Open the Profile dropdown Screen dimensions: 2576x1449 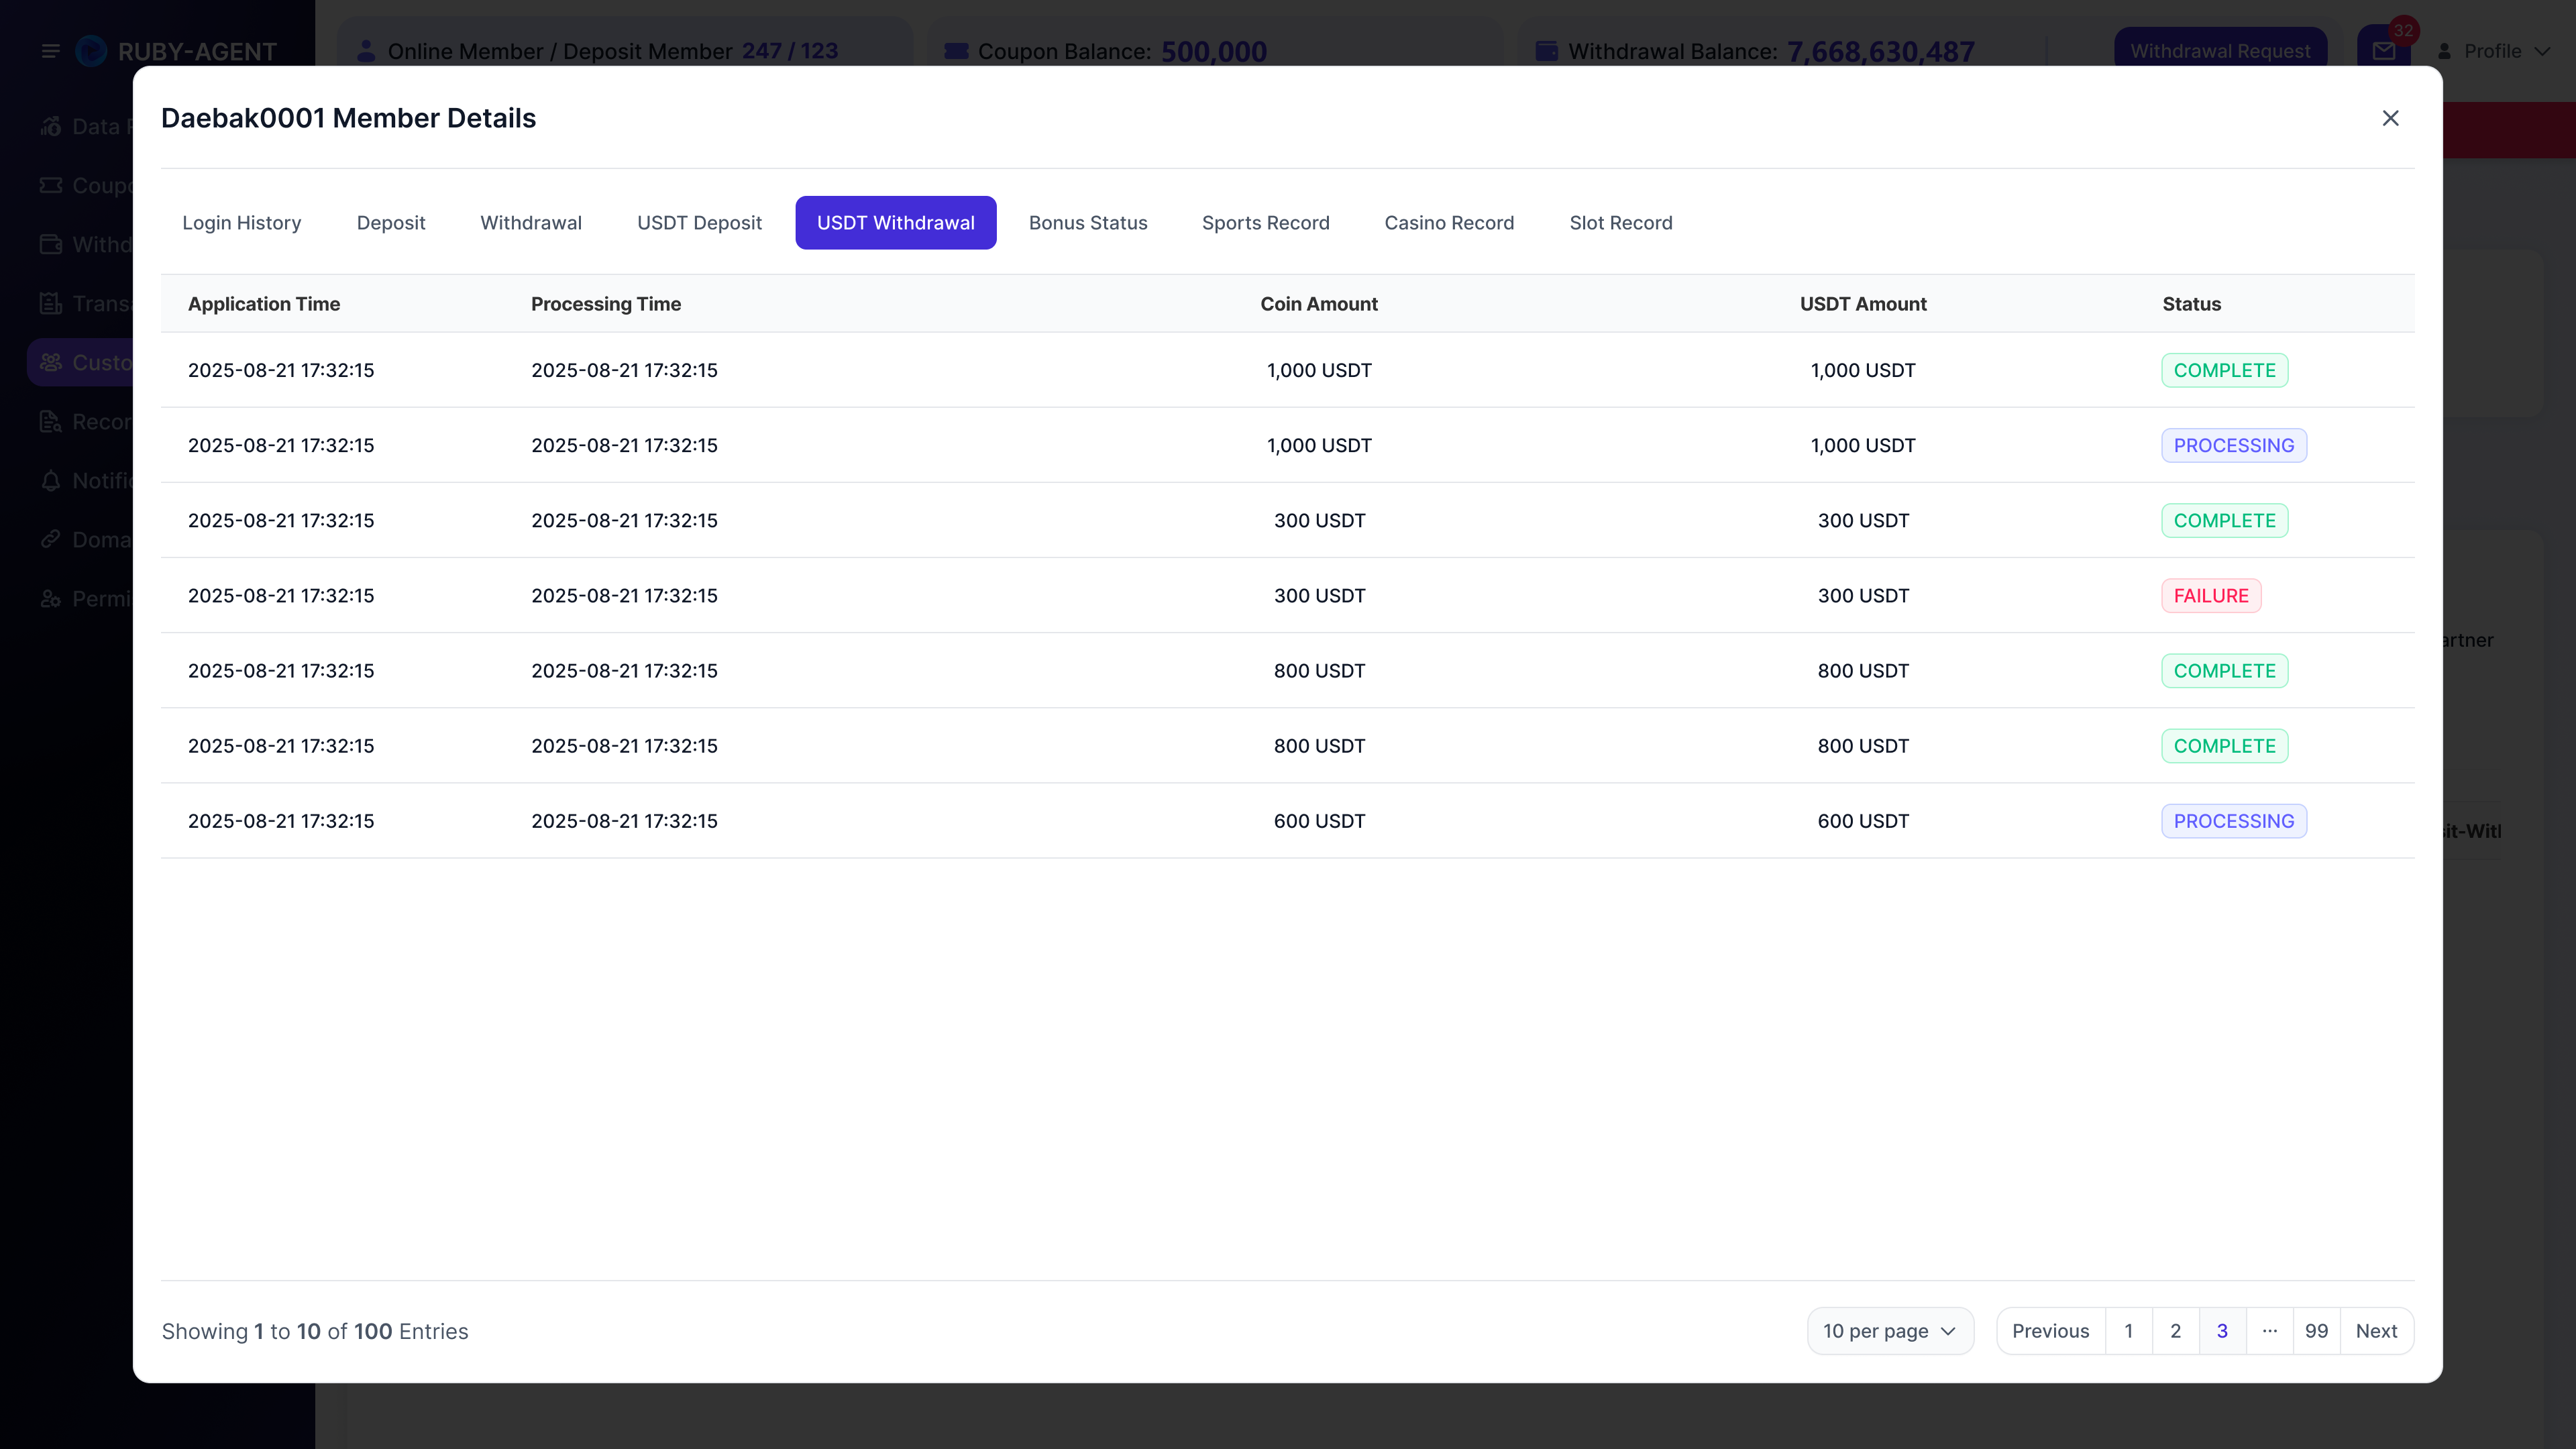click(x=2494, y=51)
